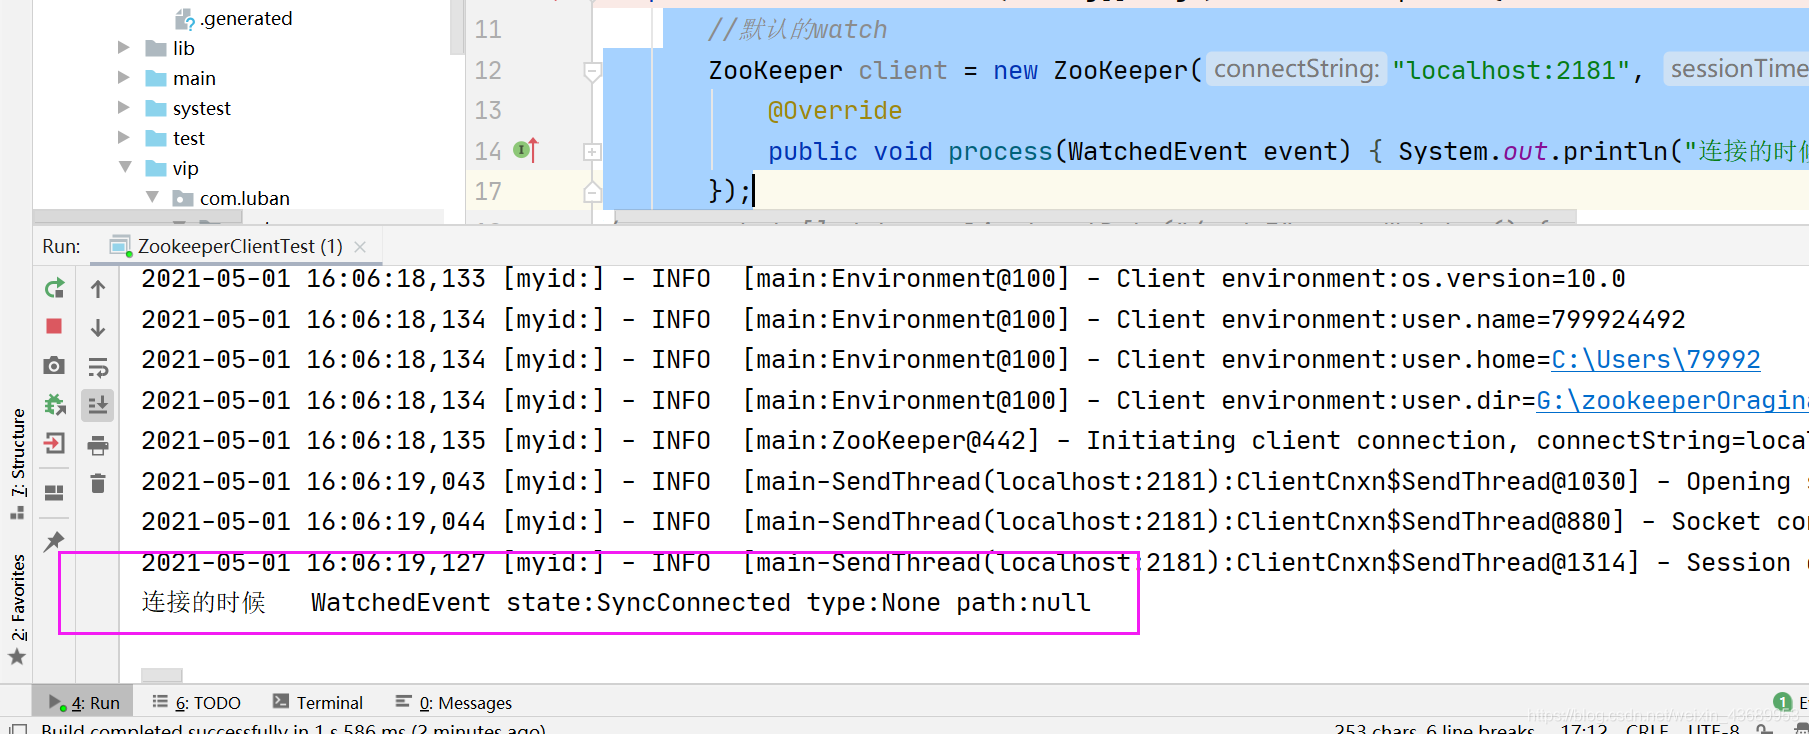
Task: Click the os.version=10.0 log line
Action: tap(883, 278)
